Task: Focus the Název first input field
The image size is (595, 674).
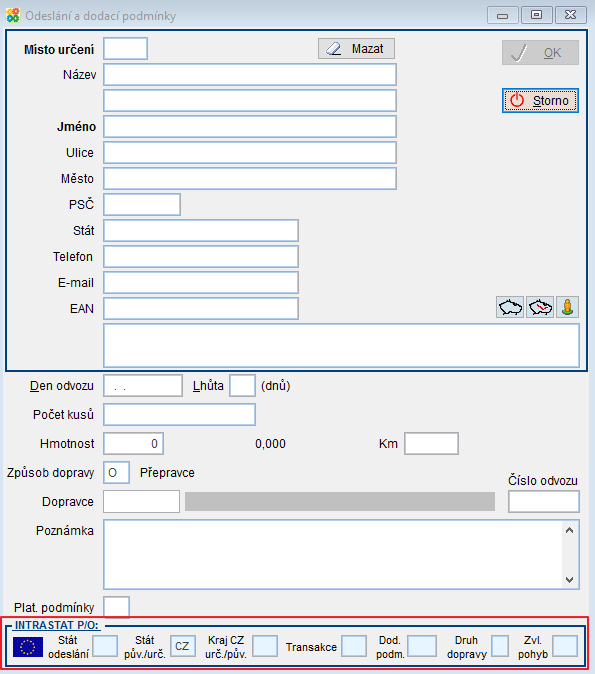Action: pyautogui.click(x=250, y=75)
